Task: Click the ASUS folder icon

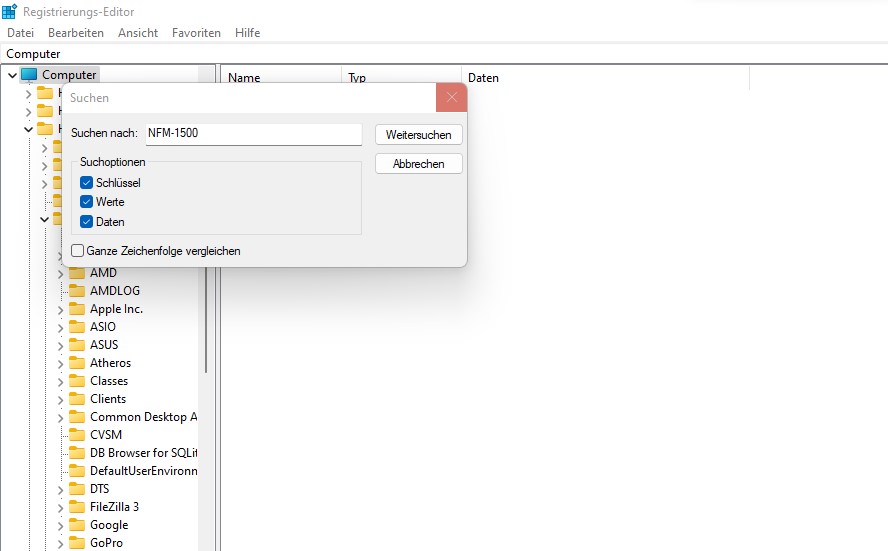Action: pyautogui.click(x=76, y=345)
